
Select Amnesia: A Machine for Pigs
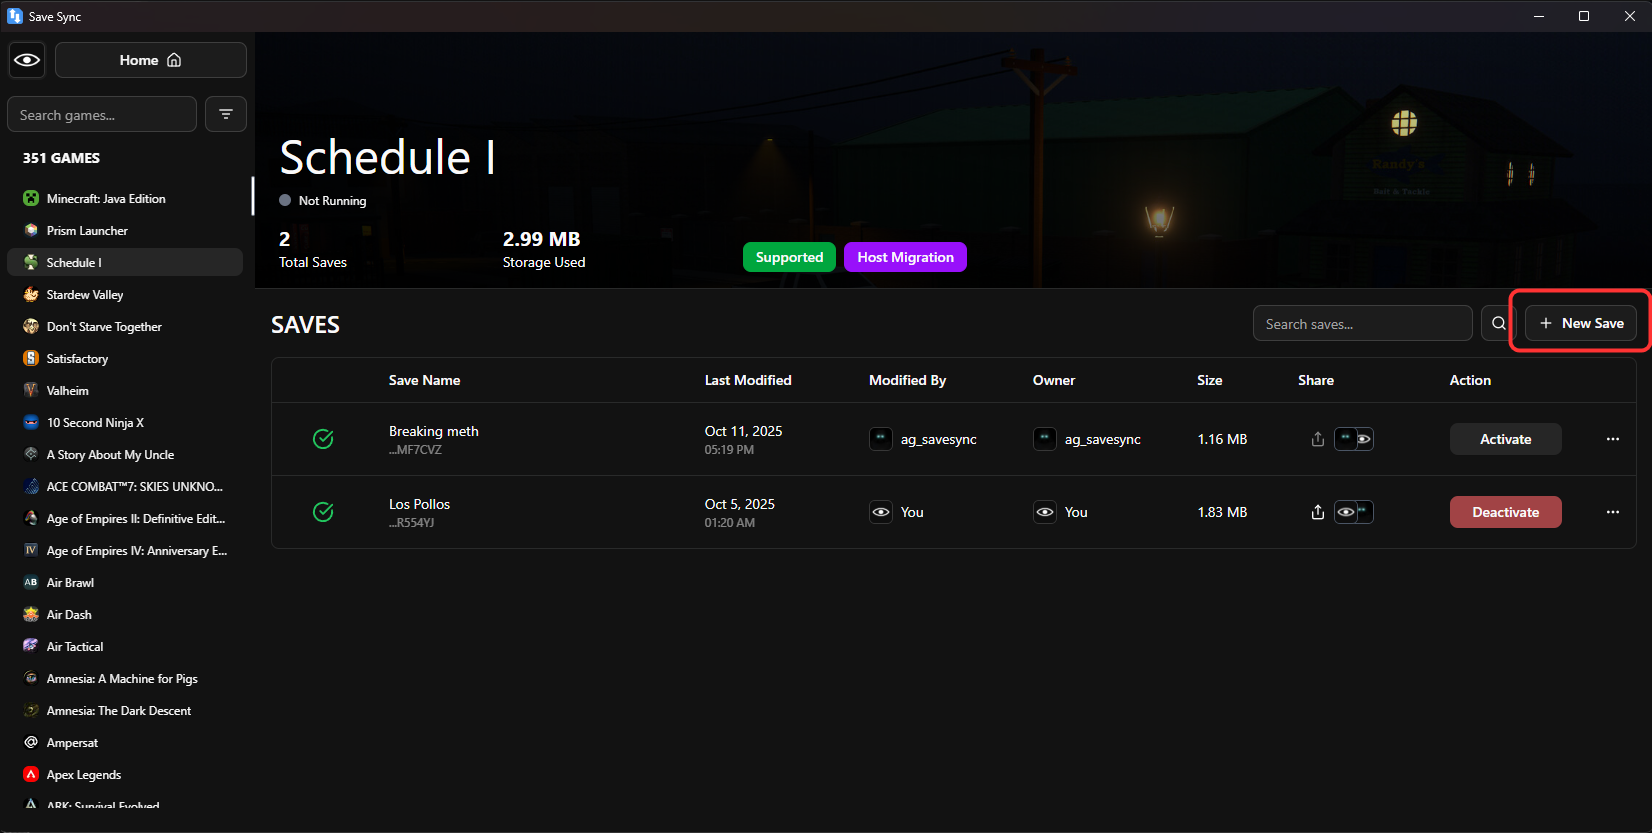coord(125,678)
